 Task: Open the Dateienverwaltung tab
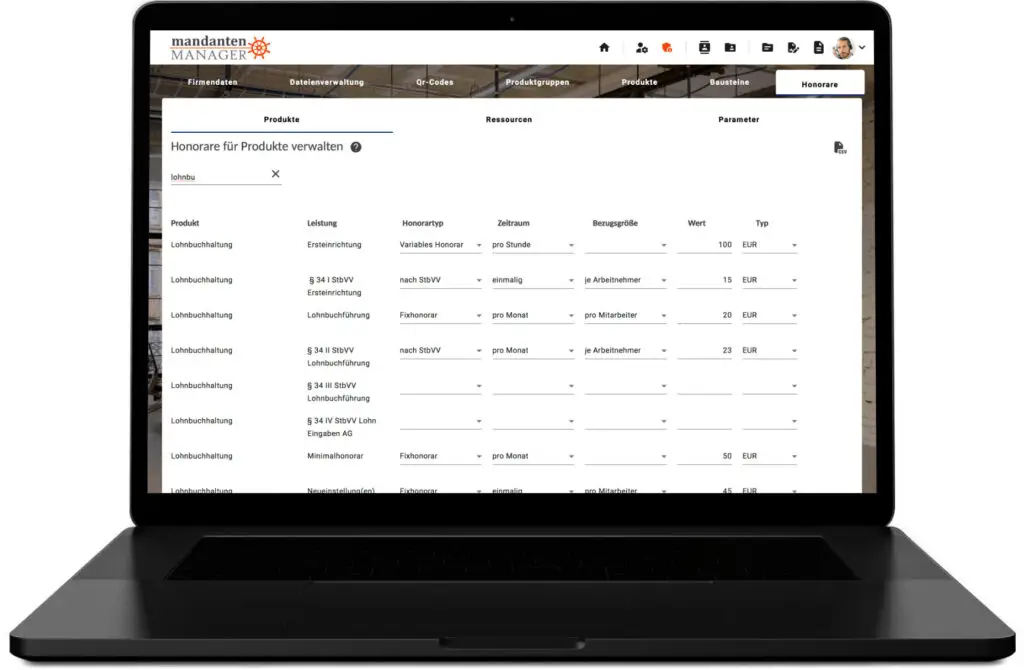327,82
